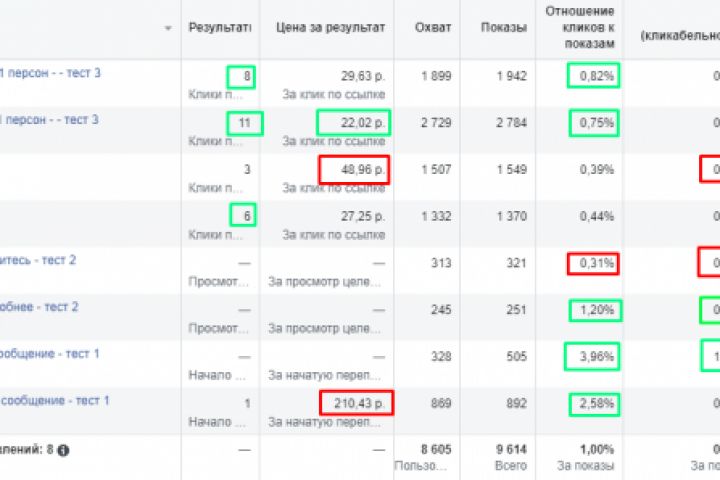Click the Показы column header
The height and width of the screenshot is (480, 720).
click(503, 28)
